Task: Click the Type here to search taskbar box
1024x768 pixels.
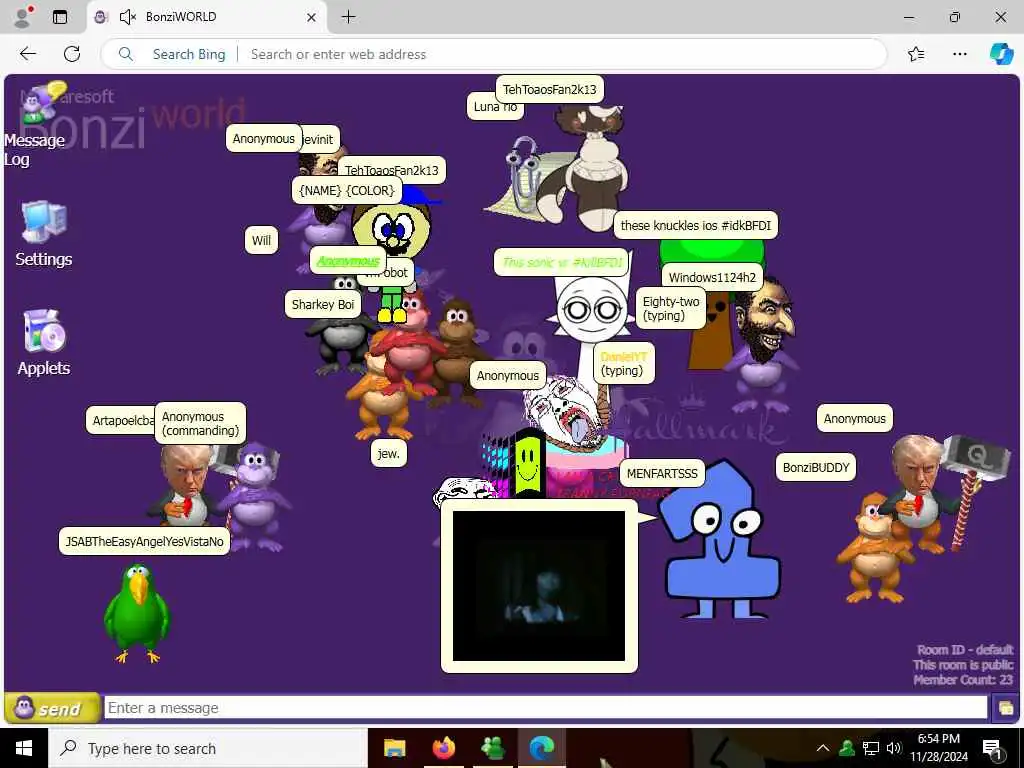Action: pyautogui.click(x=208, y=748)
